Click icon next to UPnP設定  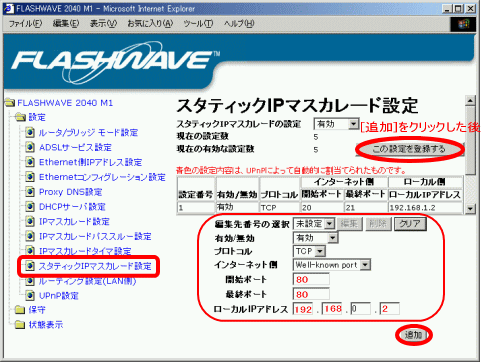click(30, 295)
